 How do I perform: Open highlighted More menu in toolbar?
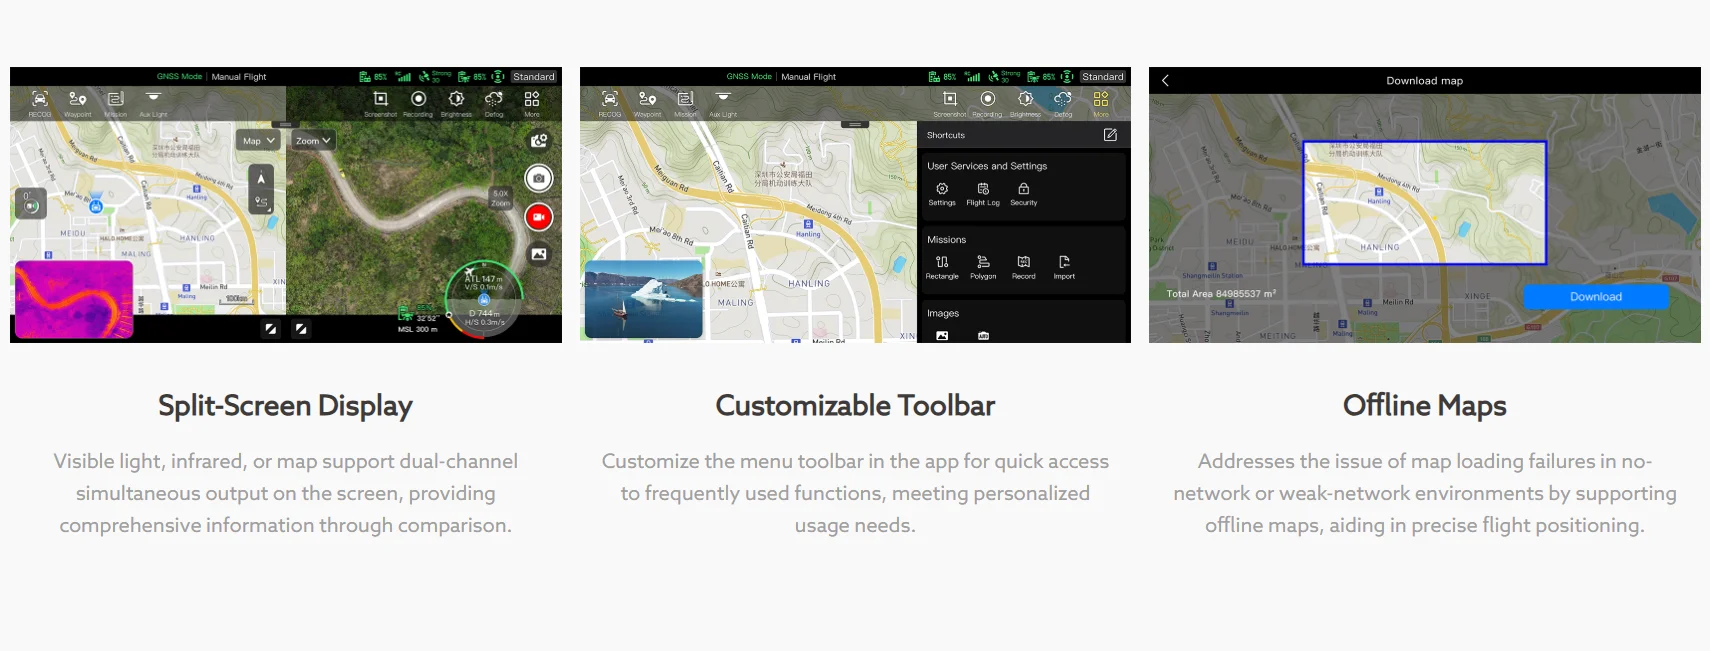pos(1101,100)
